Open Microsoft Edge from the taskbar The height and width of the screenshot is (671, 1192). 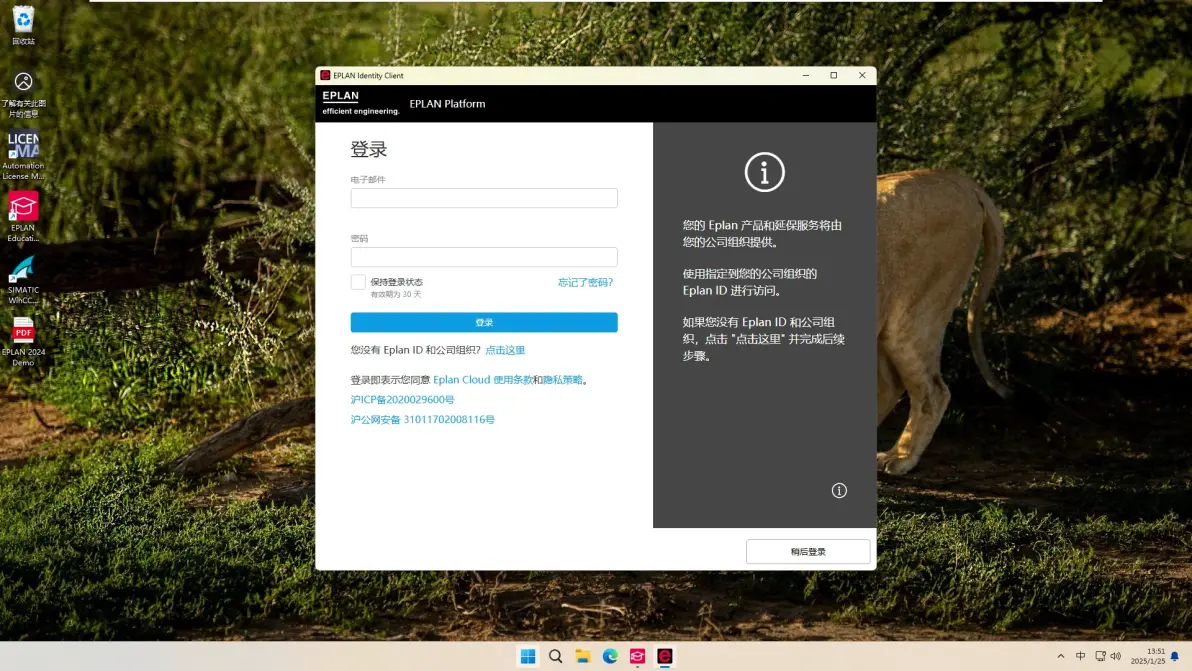click(x=610, y=656)
